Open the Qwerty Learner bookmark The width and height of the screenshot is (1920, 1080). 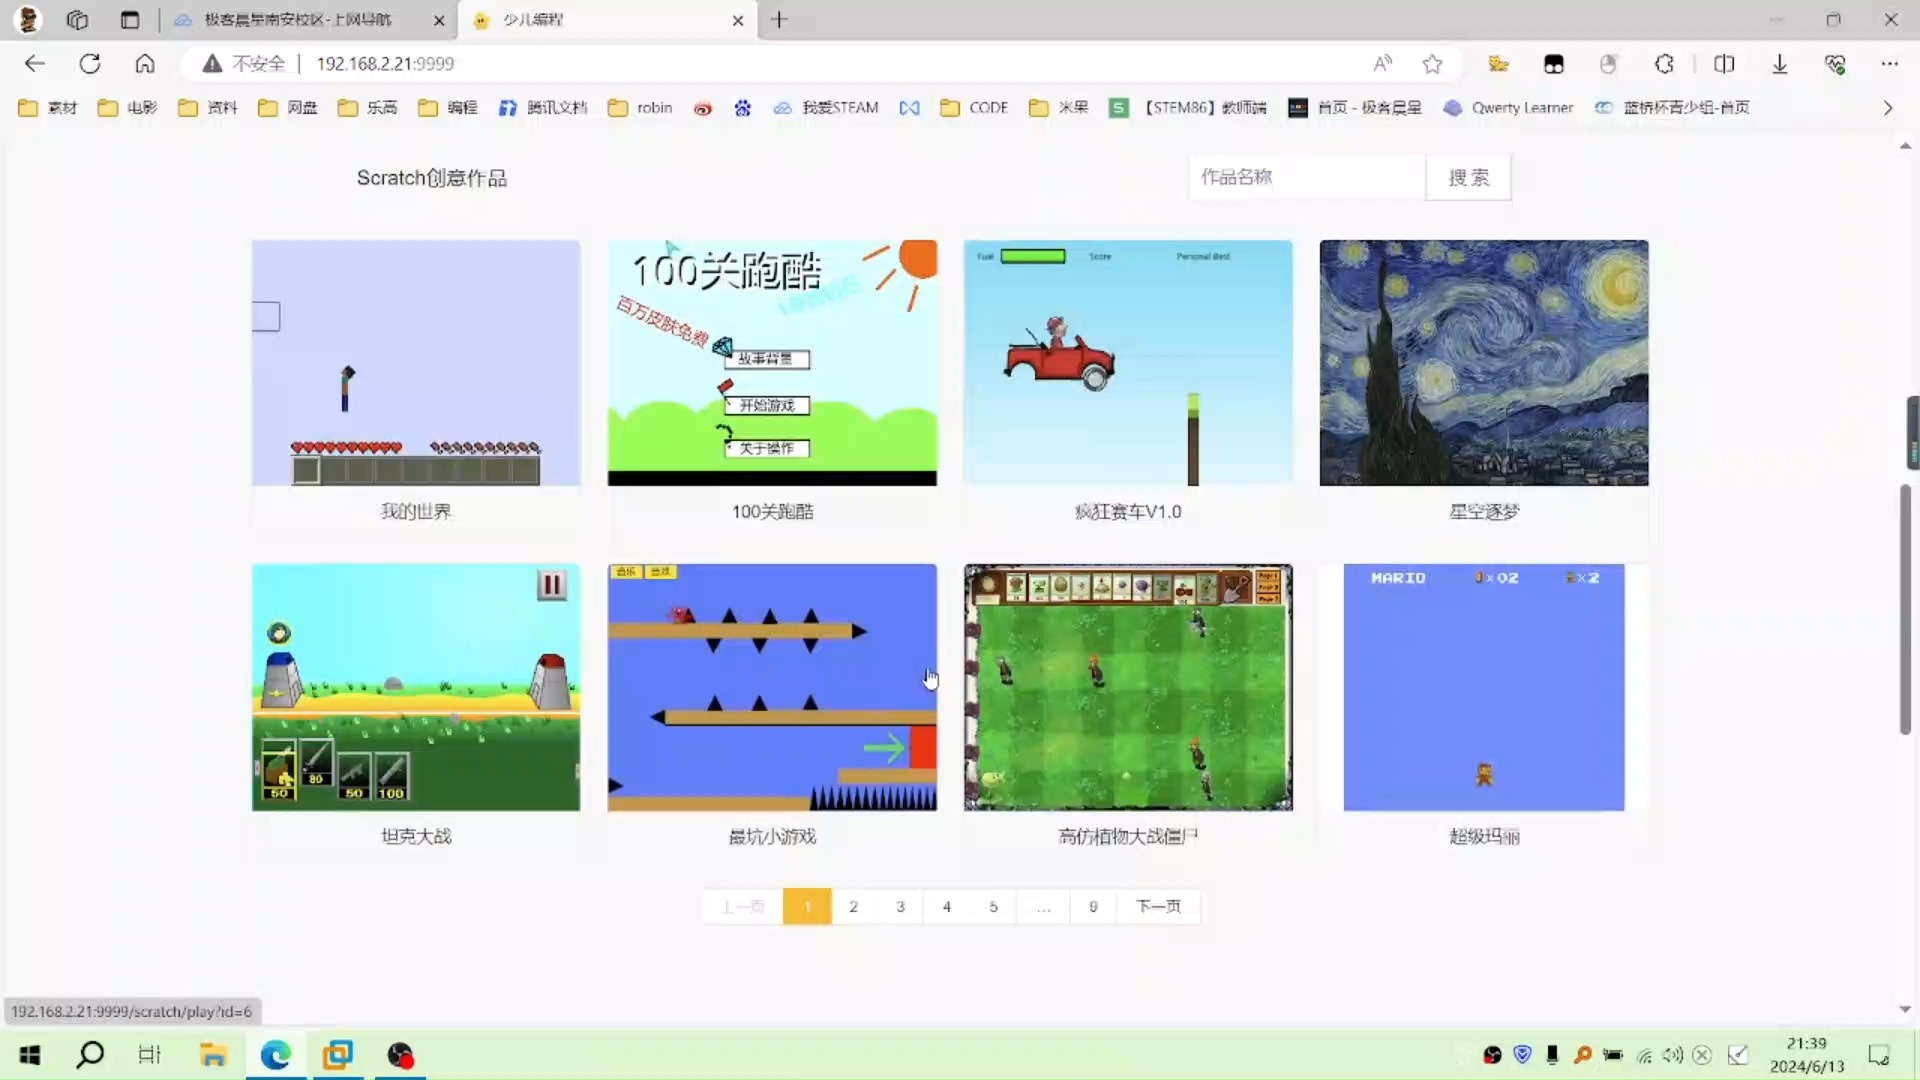(1508, 108)
